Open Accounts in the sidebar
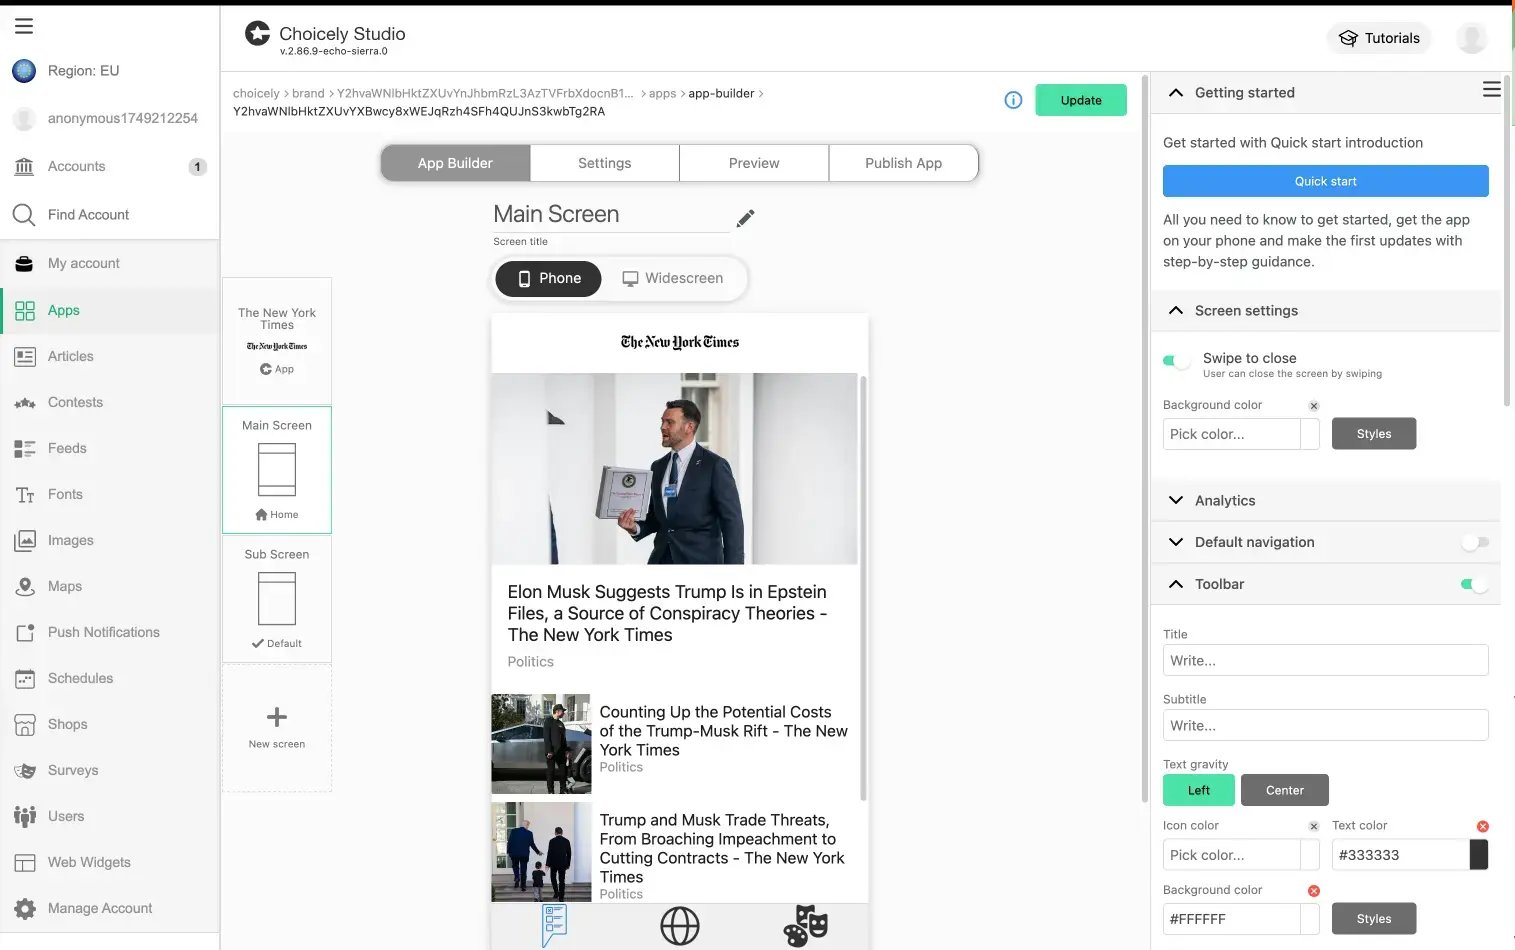This screenshot has width=1515, height=950. (x=109, y=166)
